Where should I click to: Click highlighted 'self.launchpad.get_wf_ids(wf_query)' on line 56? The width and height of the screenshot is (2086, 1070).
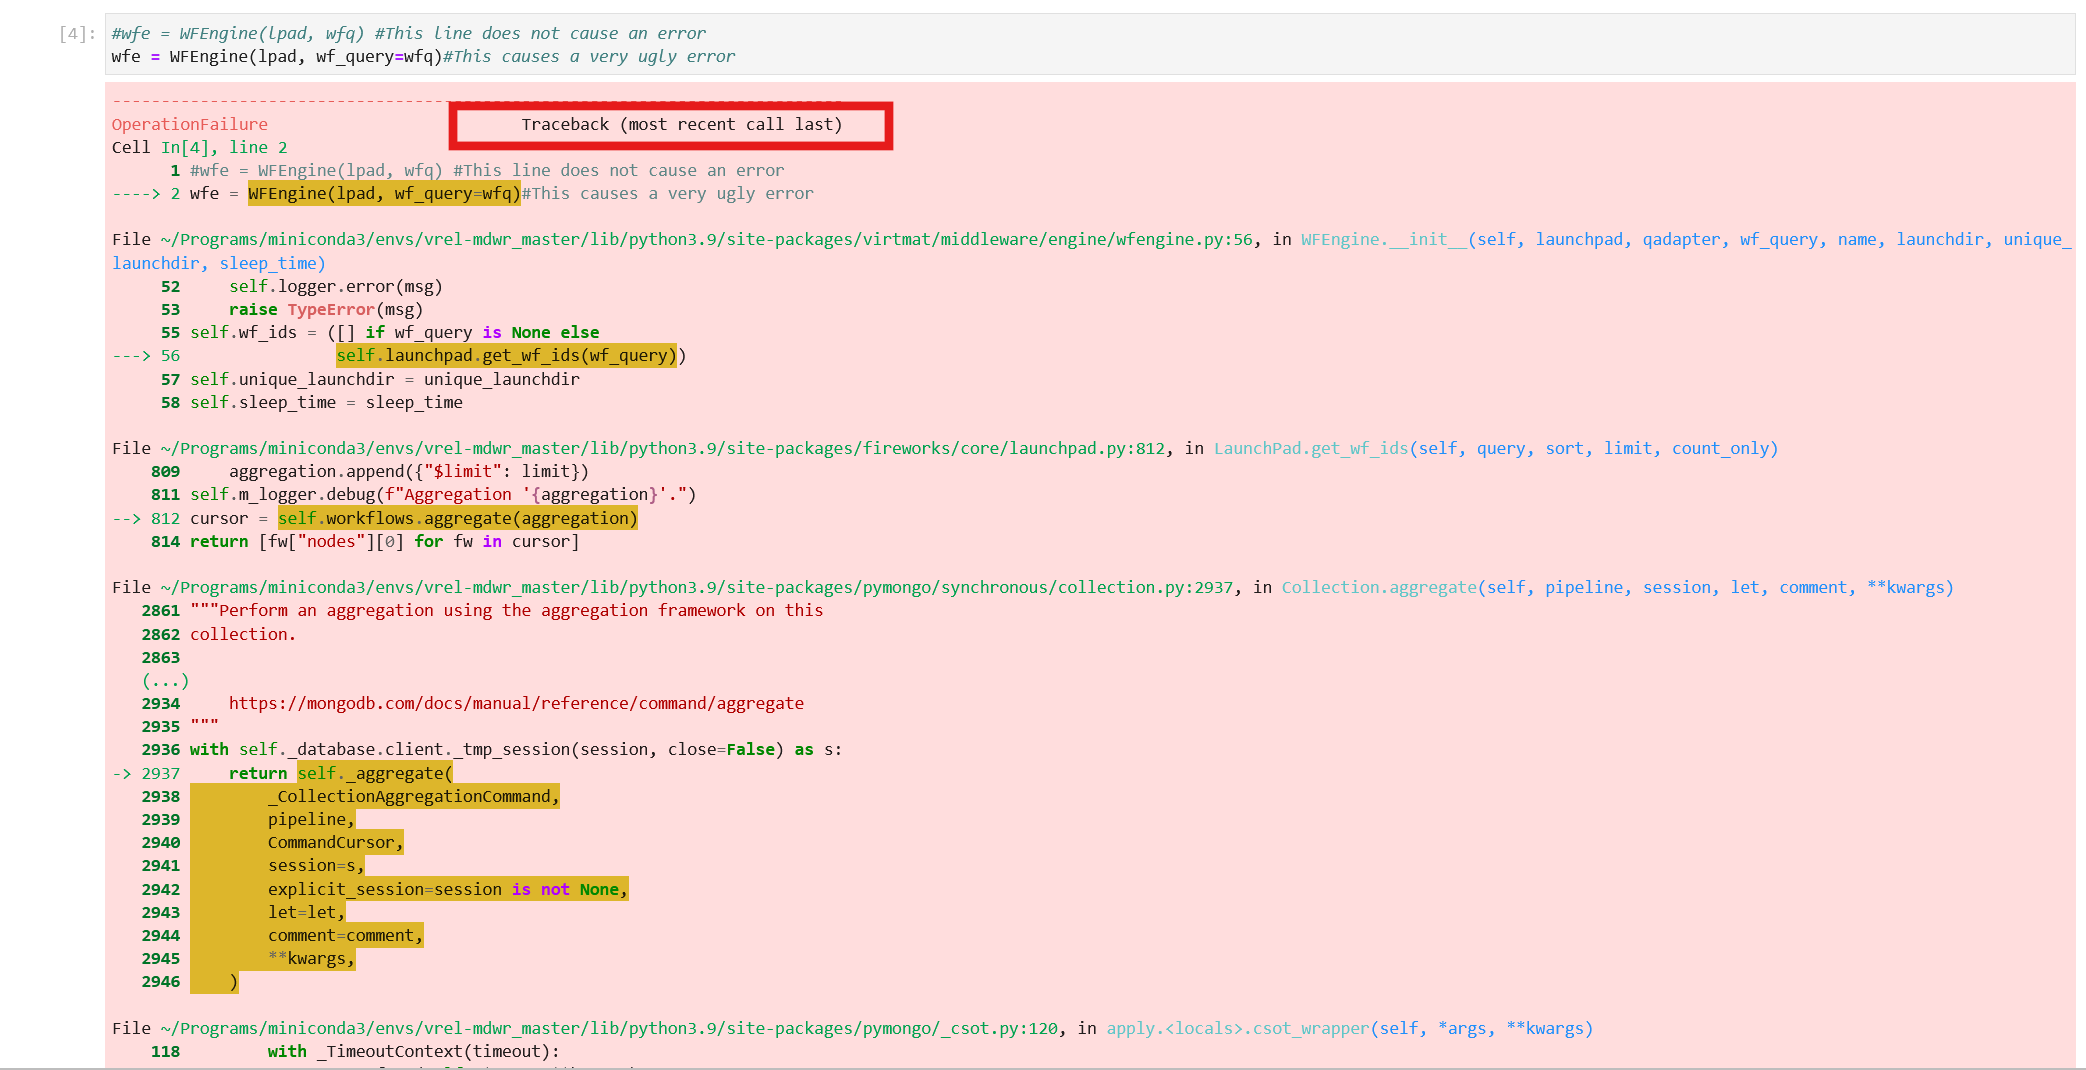(x=507, y=355)
